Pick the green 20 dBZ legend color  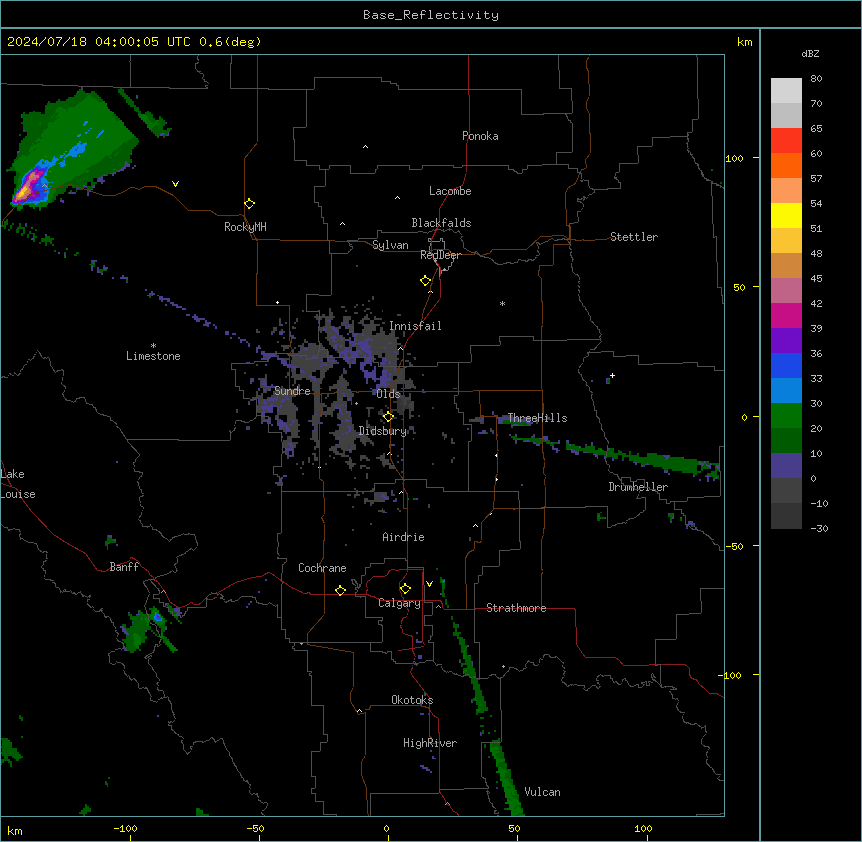[786, 416]
